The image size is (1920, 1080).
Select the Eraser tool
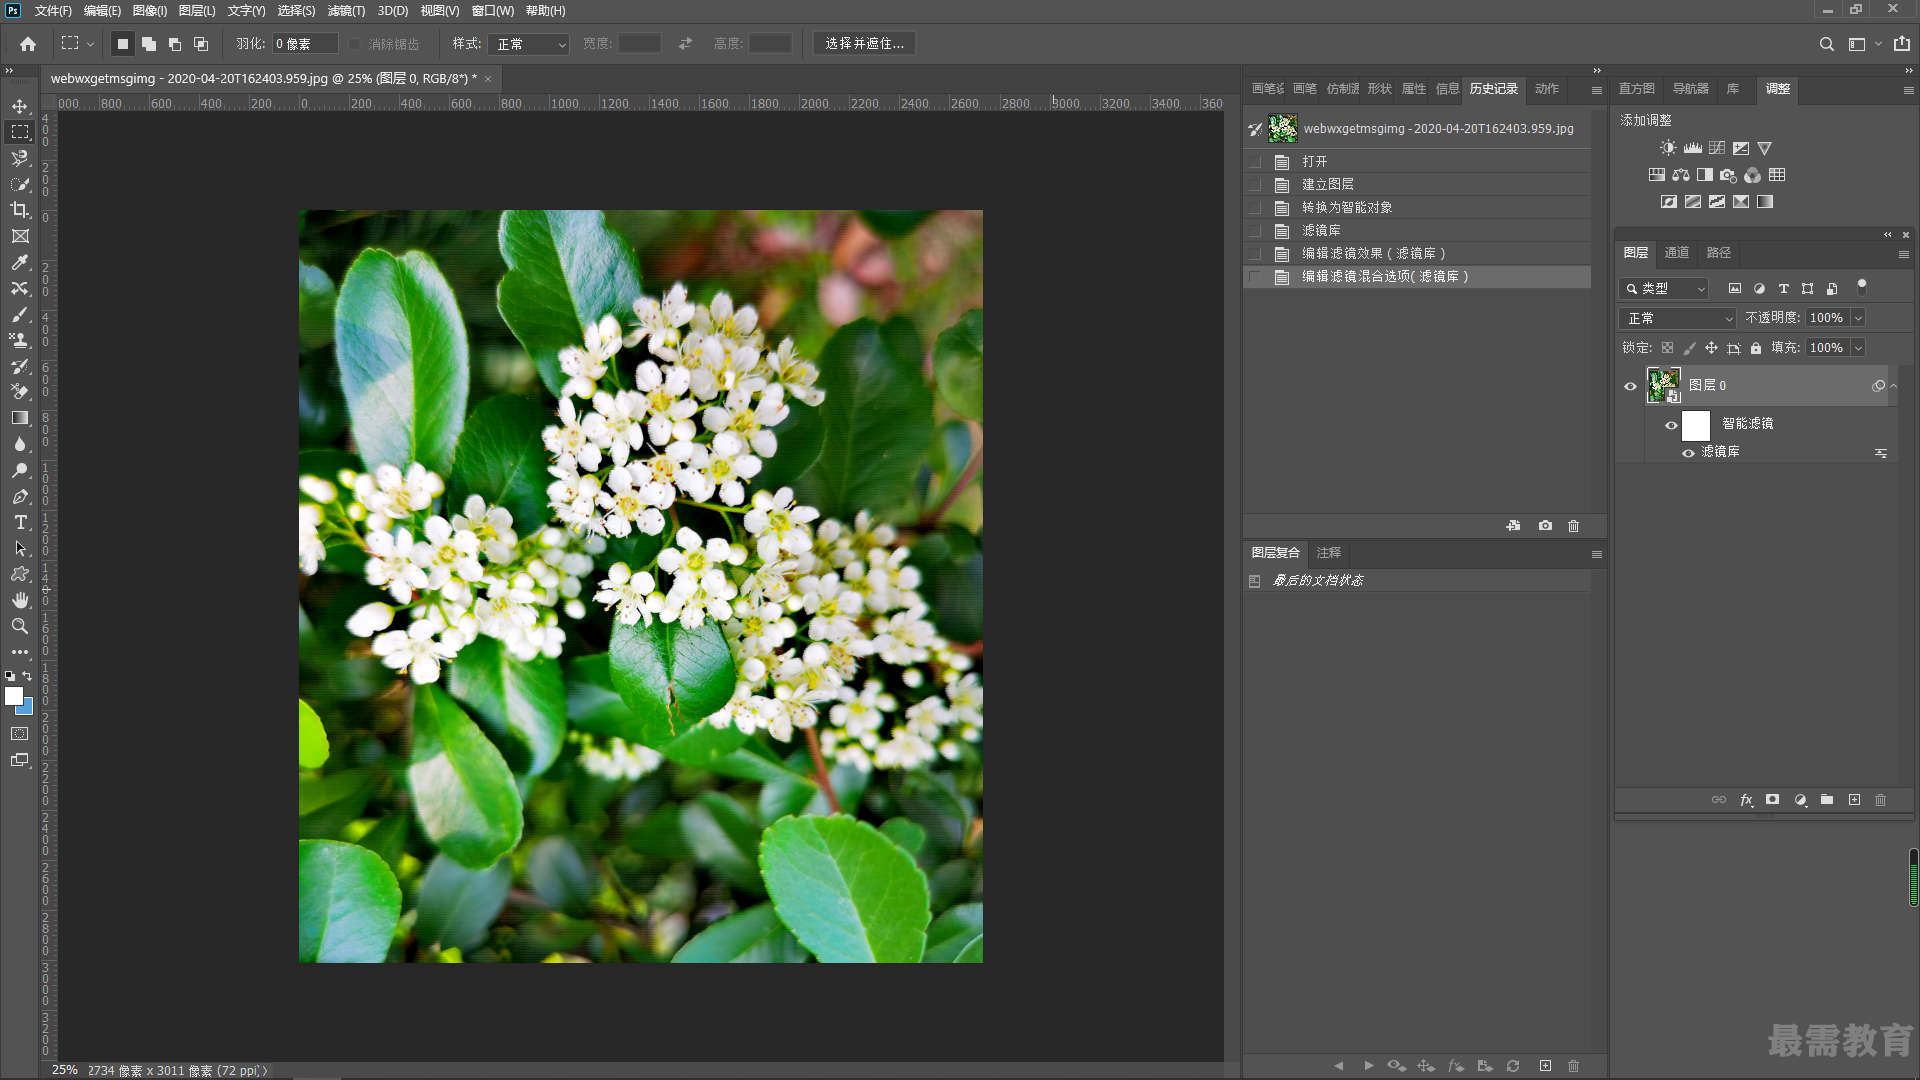[20, 392]
